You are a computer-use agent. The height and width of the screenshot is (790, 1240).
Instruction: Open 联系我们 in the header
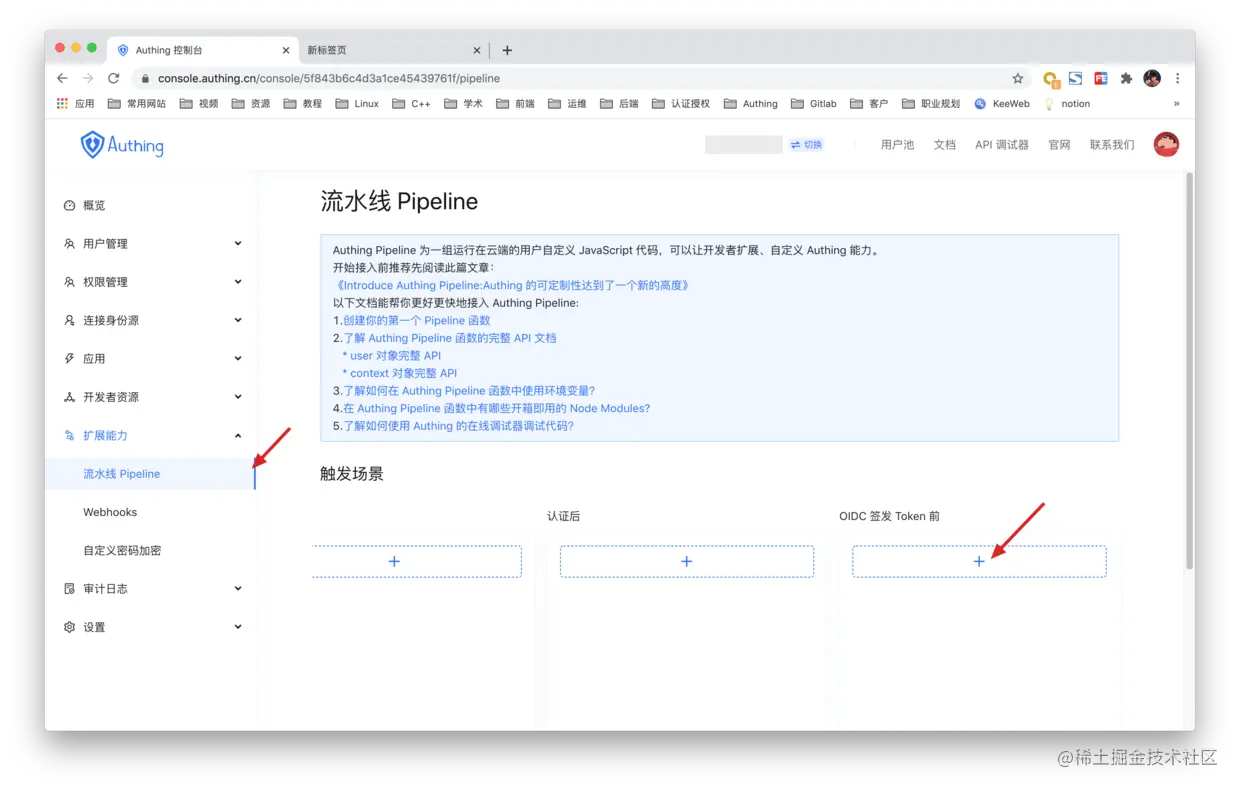[x=1112, y=145]
